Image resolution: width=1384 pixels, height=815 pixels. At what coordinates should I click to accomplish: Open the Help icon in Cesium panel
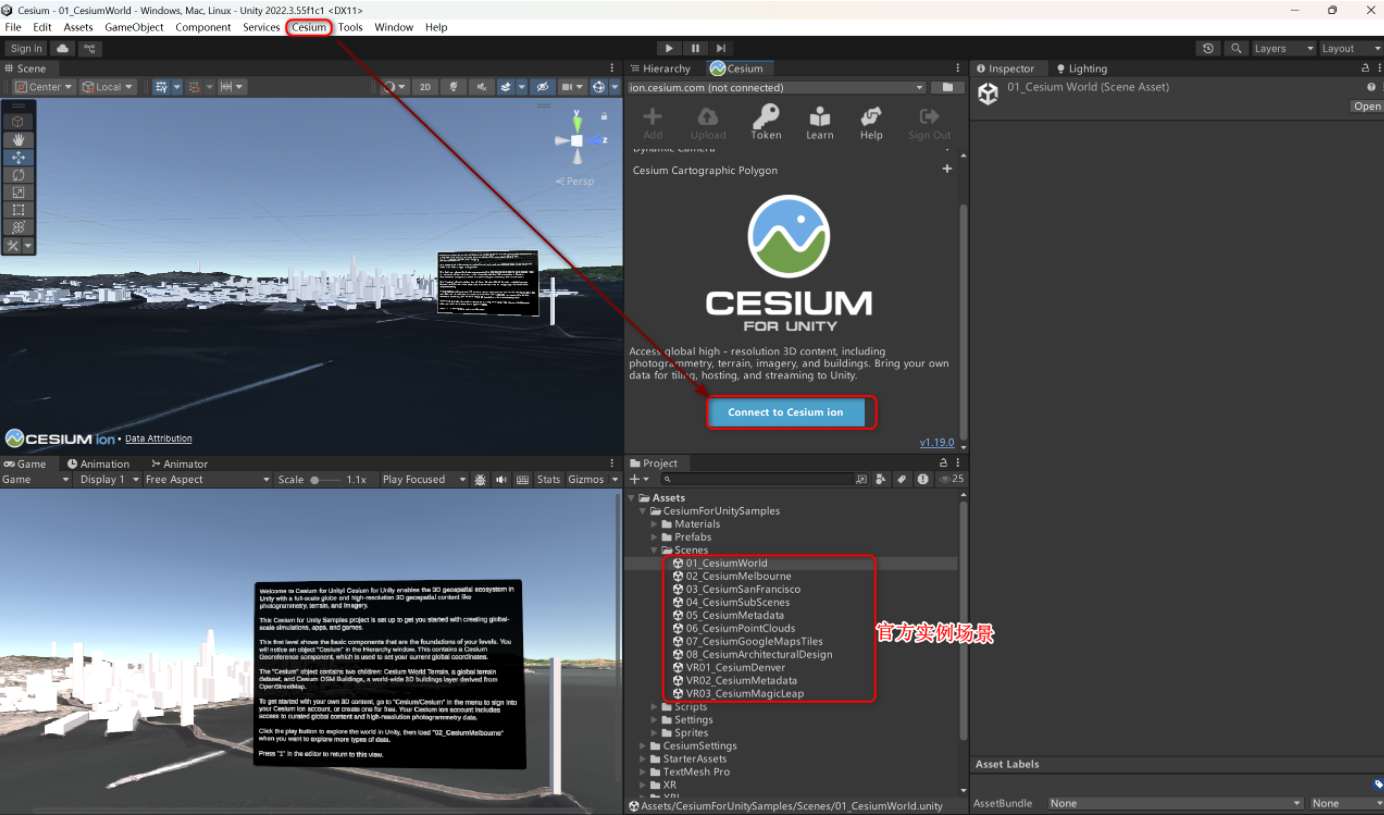point(872,123)
